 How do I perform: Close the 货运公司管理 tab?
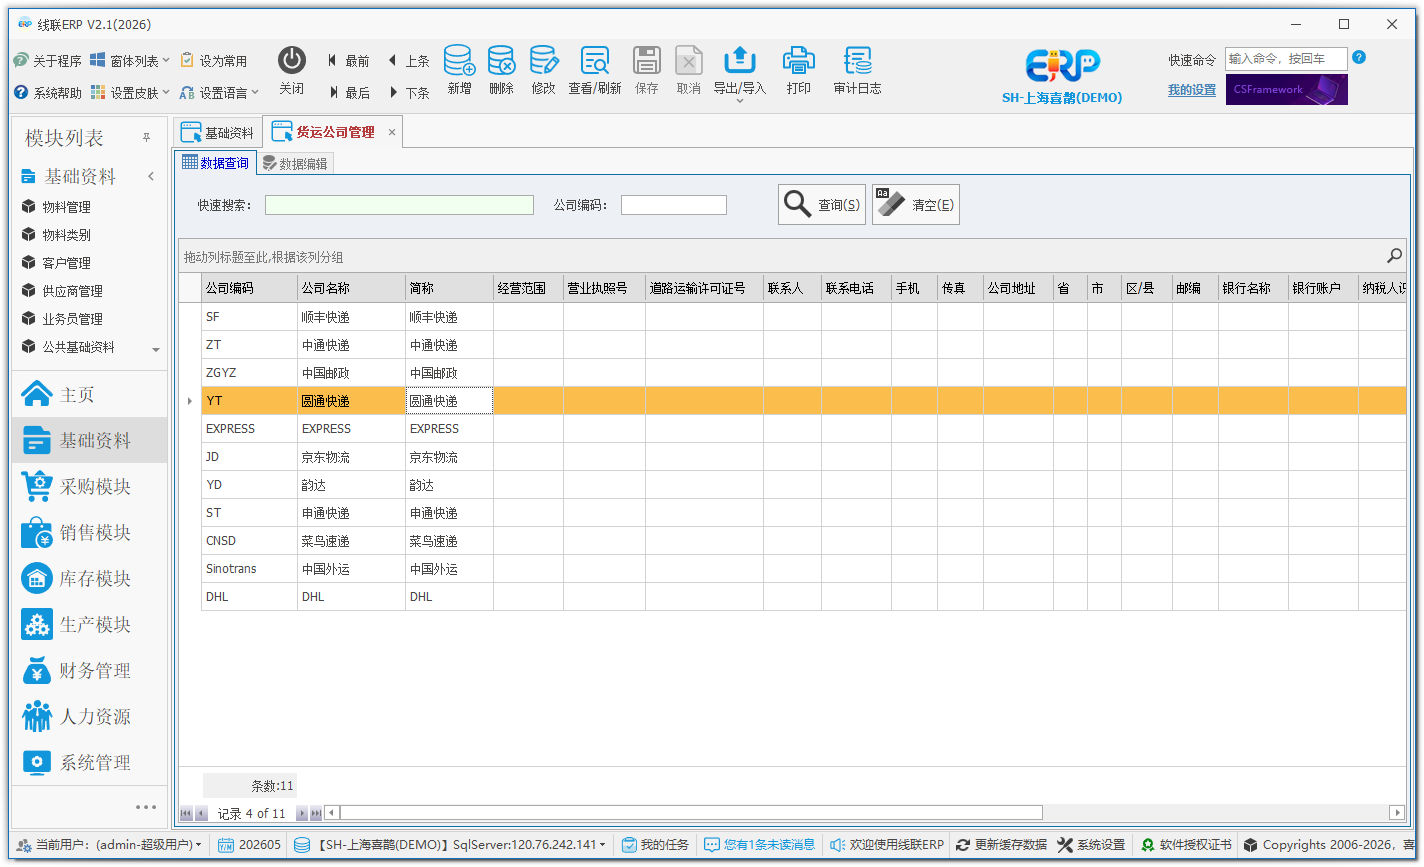click(392, 132)
